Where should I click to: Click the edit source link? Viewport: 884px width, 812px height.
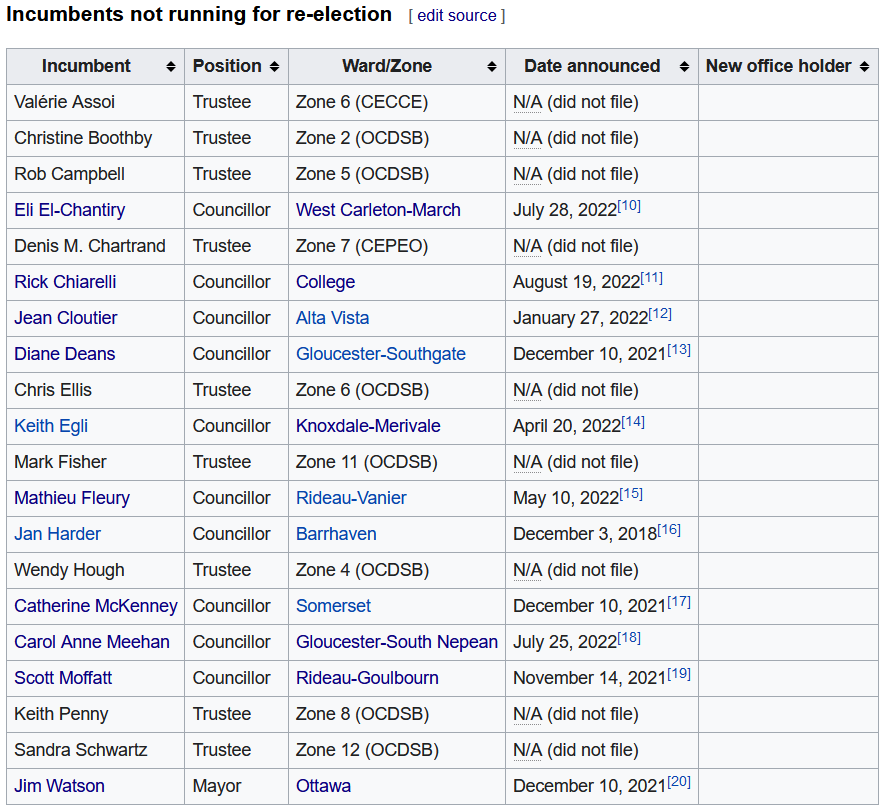(457, 16)
